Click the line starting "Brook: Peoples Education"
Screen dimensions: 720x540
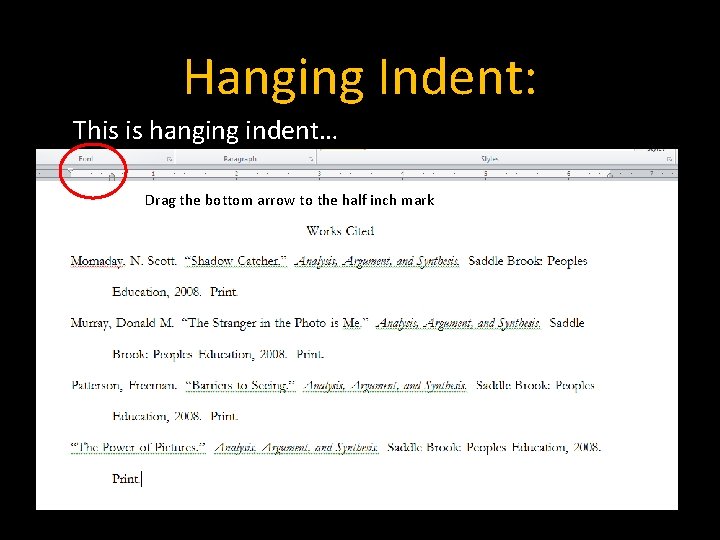(x=218, y=354)
